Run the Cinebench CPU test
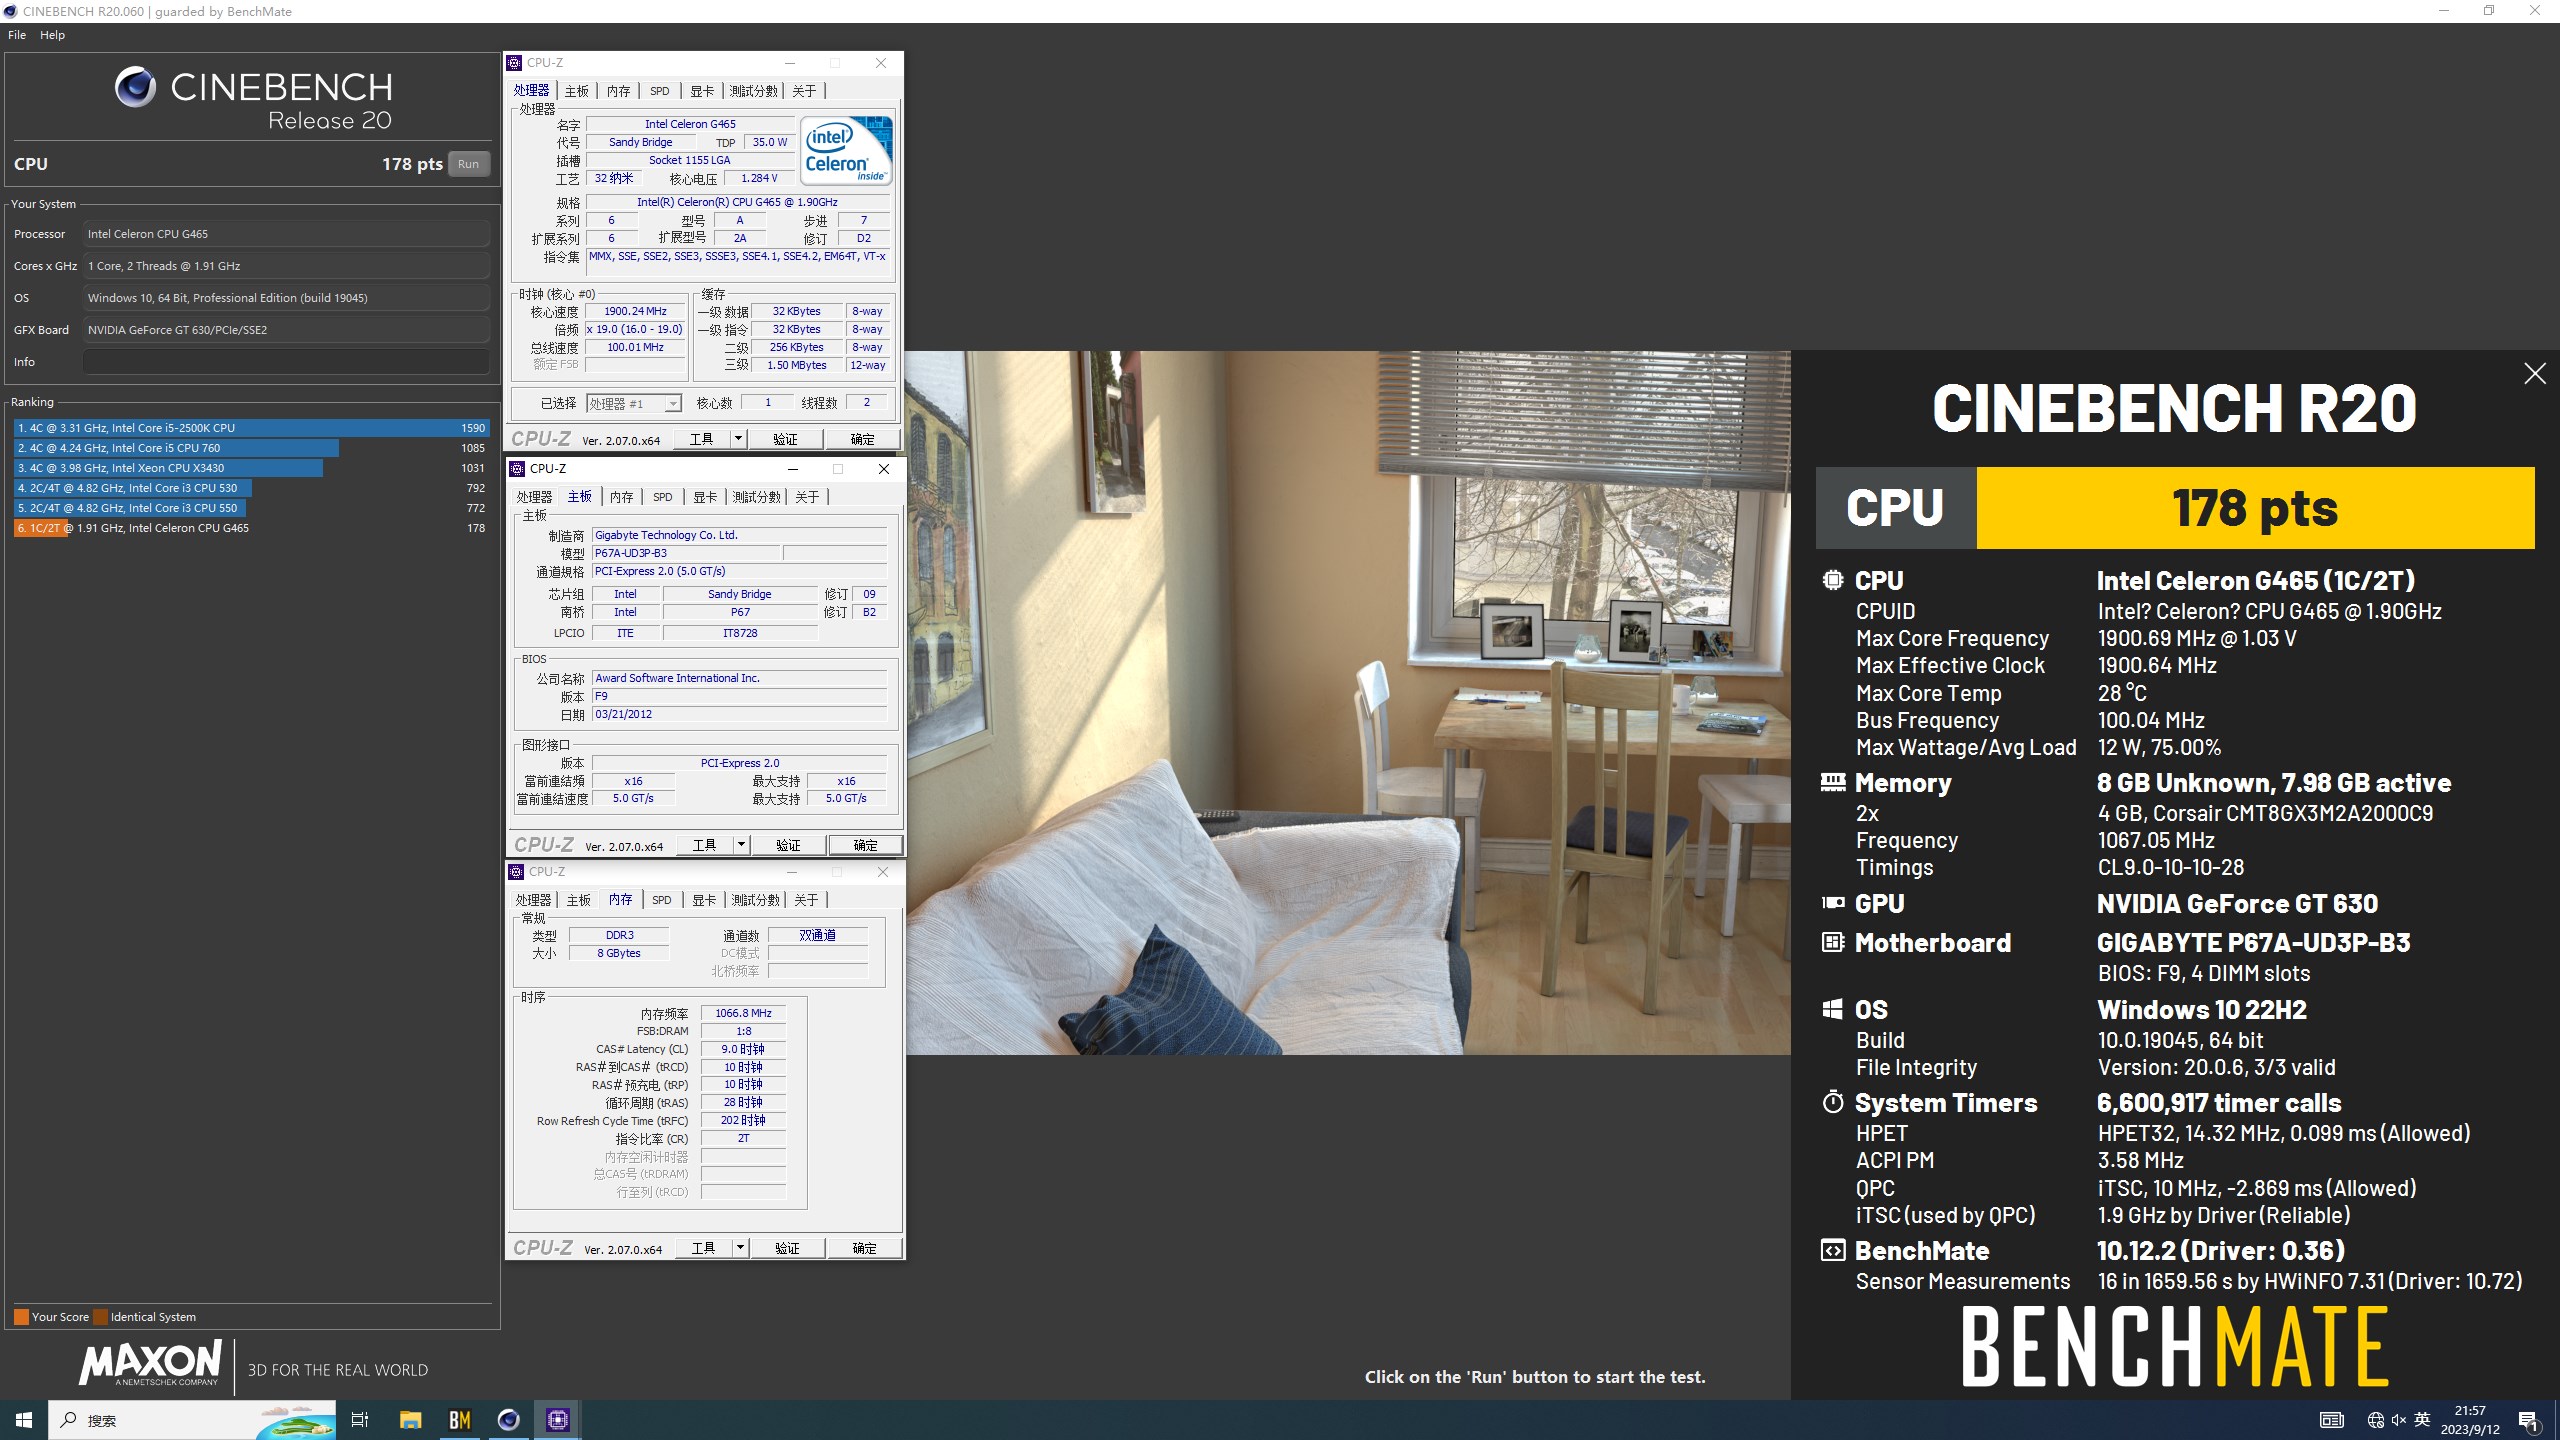This screenshot has width=2560, height=1440. 468,164
